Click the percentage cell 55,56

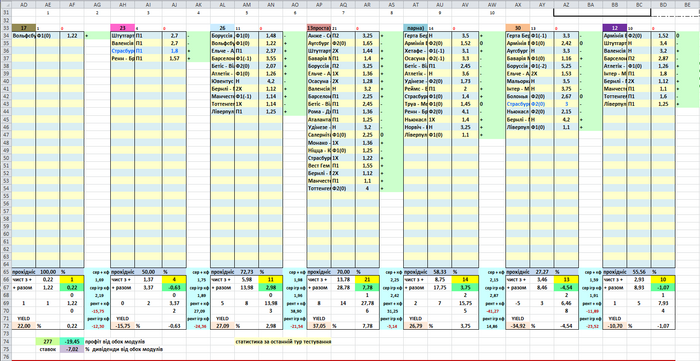[x=639, y=271]
